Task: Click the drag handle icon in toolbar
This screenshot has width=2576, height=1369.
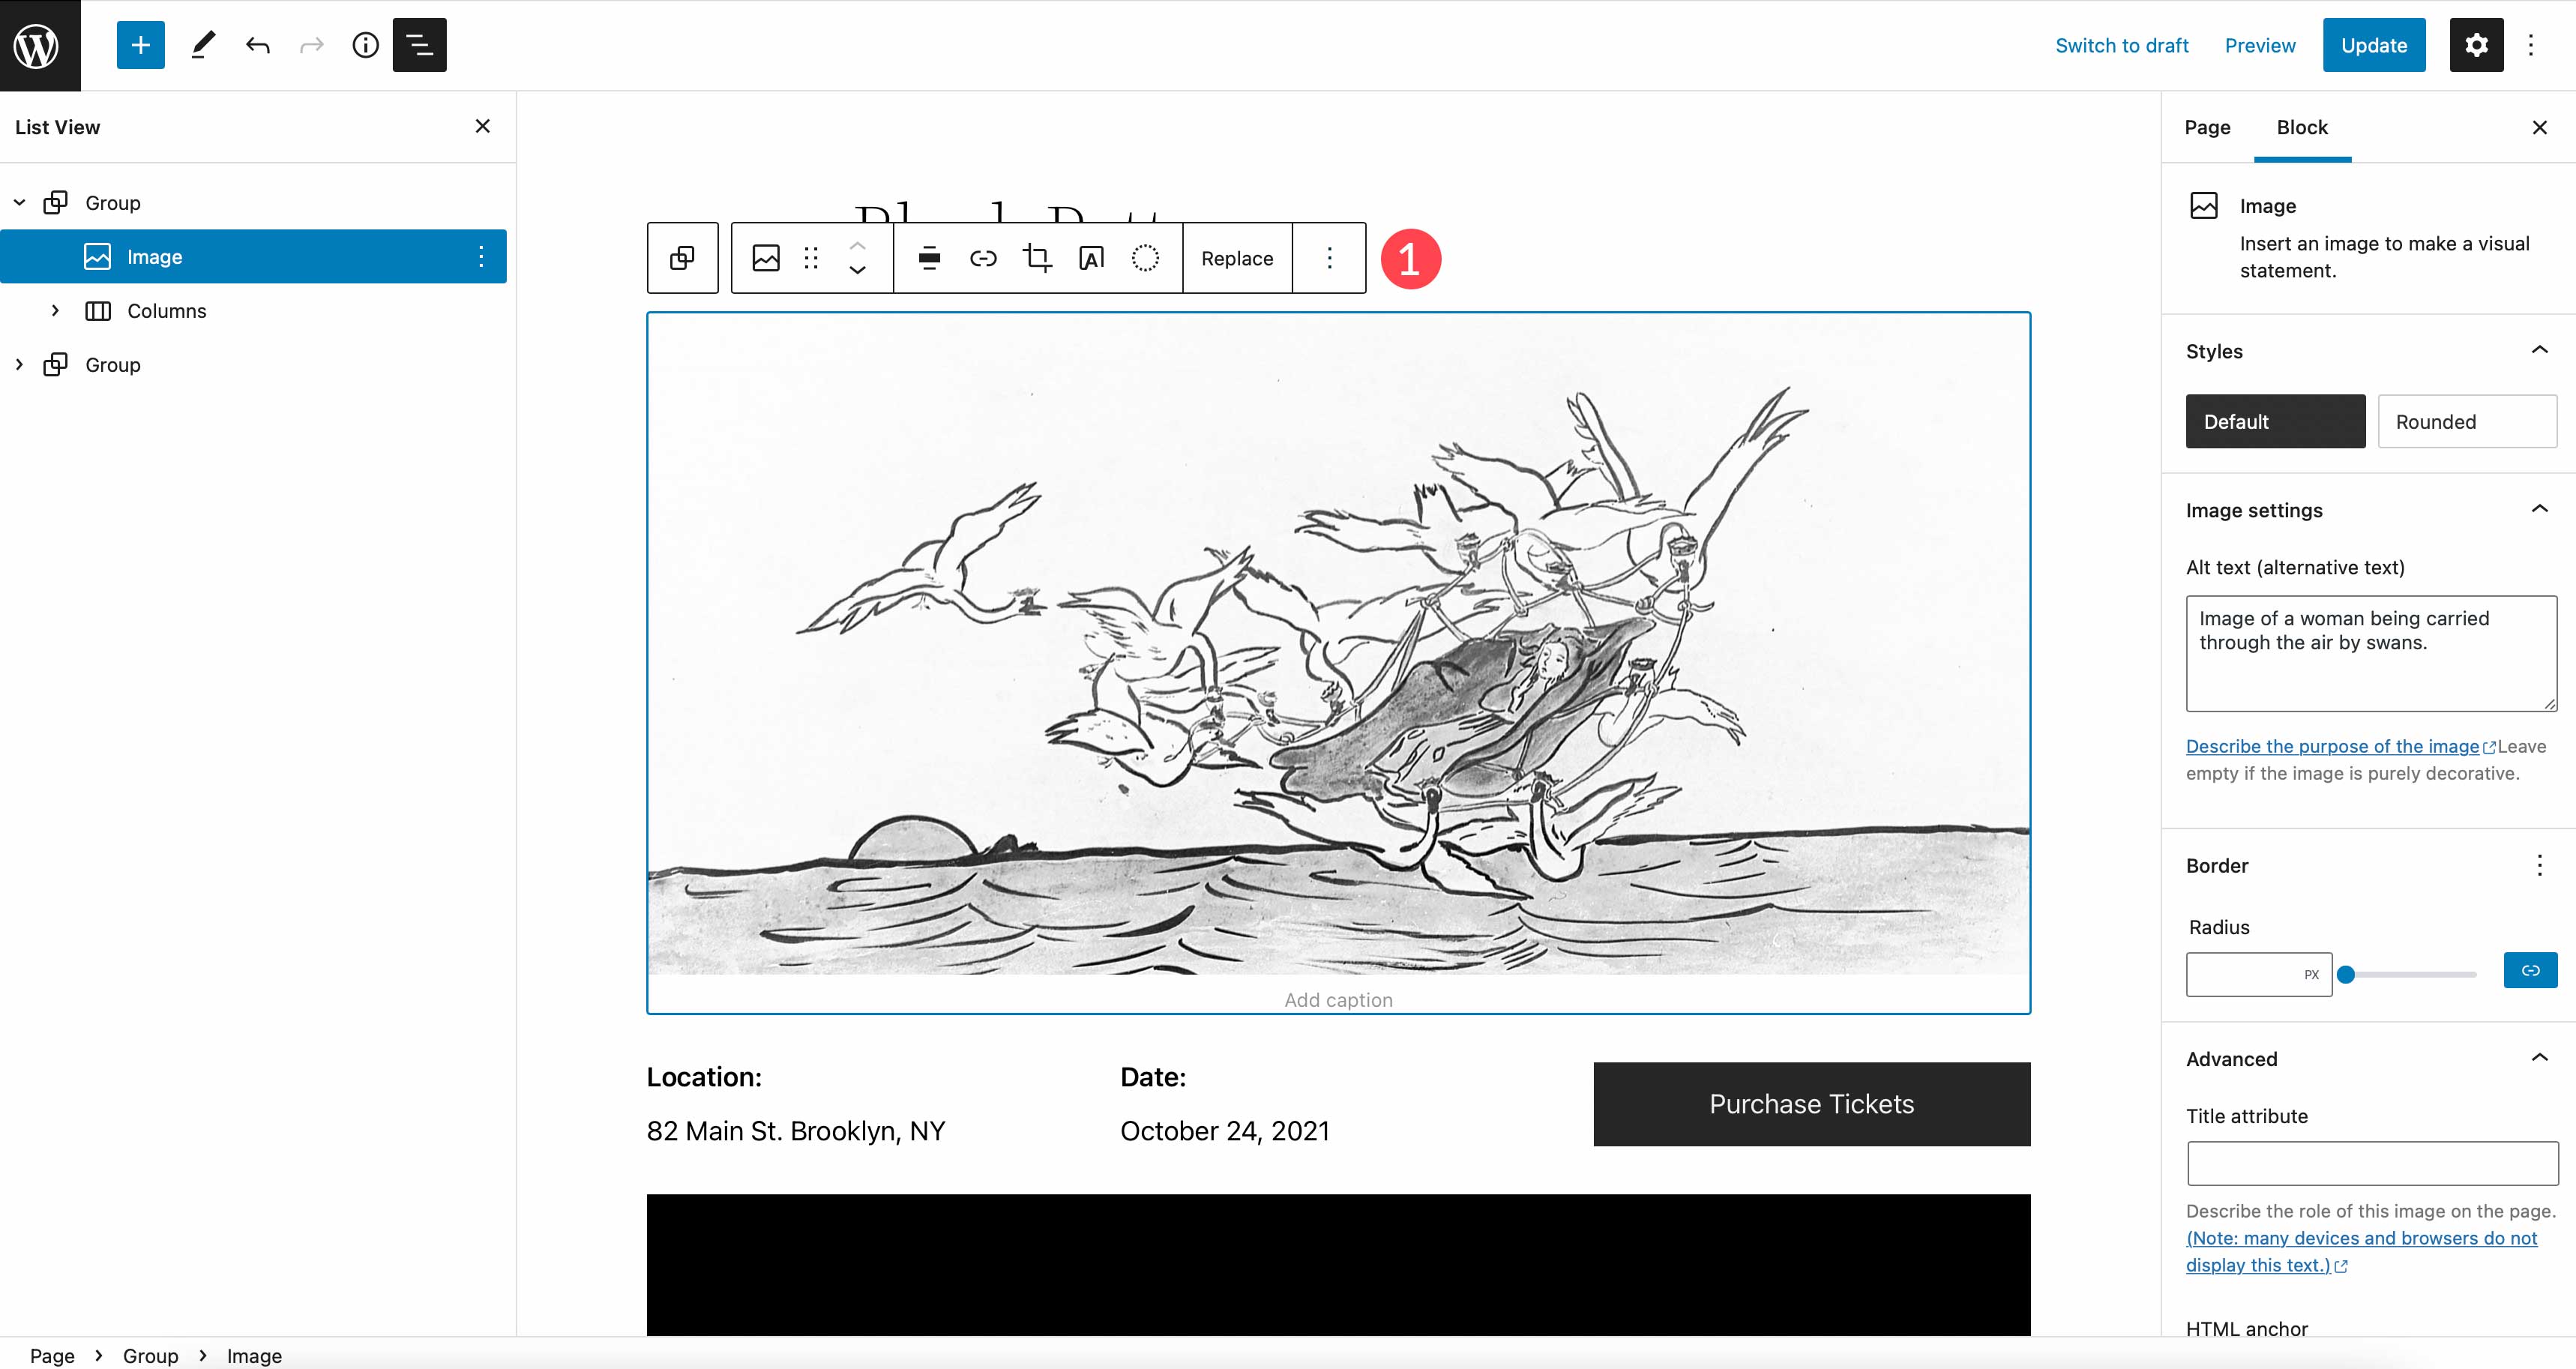Action: point(813,257)
